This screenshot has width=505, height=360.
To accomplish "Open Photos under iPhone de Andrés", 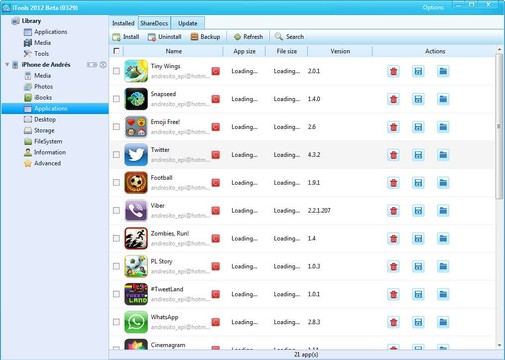I will tap(38, 86).
